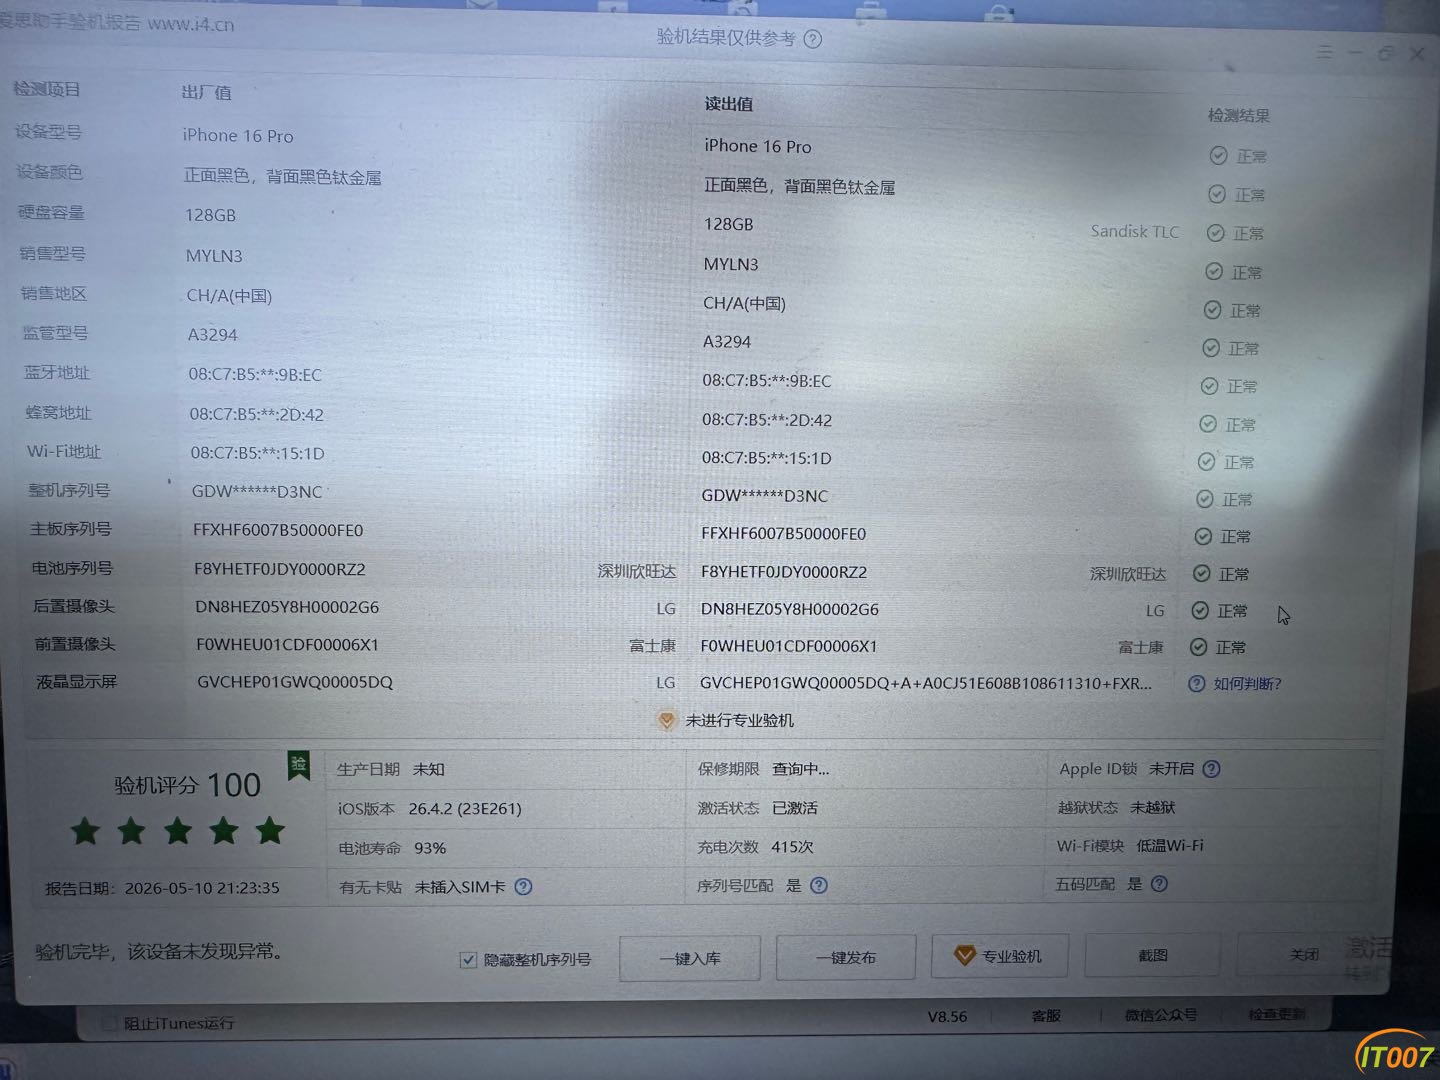Click the iOS version 26.4.2 (23E261) value
The width and height of the screenshot is (1440, 1080).
point(465,809)
